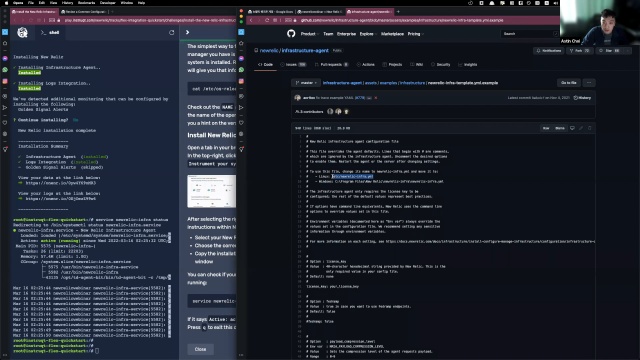The width and height of the screenshot is (640, 360).
Task: View the Raw file contents
Action: tap(546, 128)
